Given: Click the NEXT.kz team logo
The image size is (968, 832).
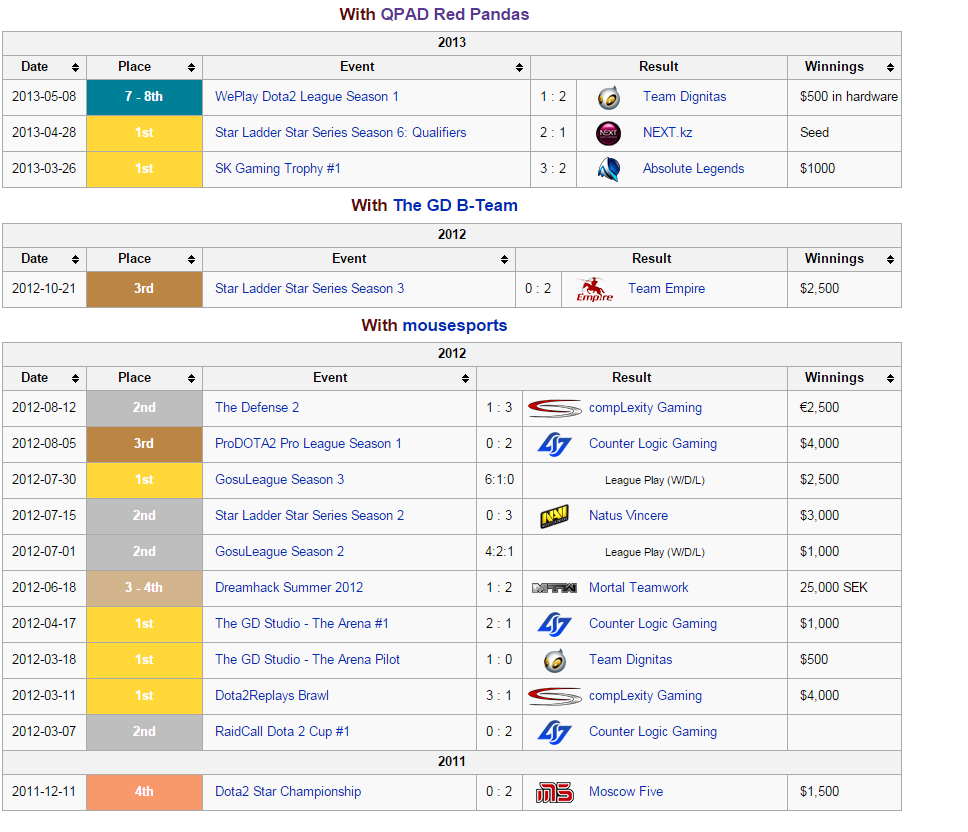Looking at the screenshot, I should [x=609, y=133].
